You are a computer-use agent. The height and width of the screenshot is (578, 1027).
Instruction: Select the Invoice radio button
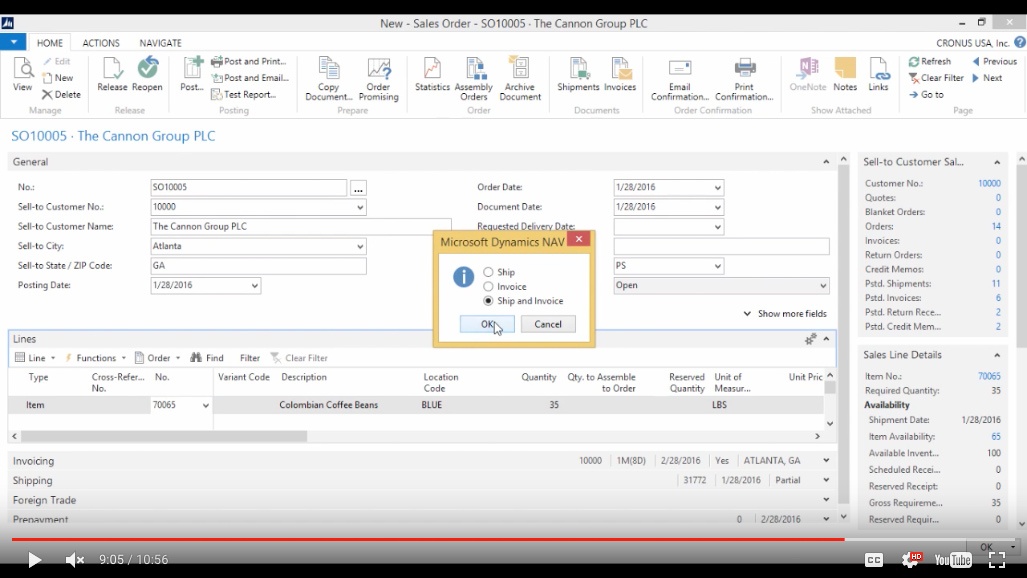488,287
